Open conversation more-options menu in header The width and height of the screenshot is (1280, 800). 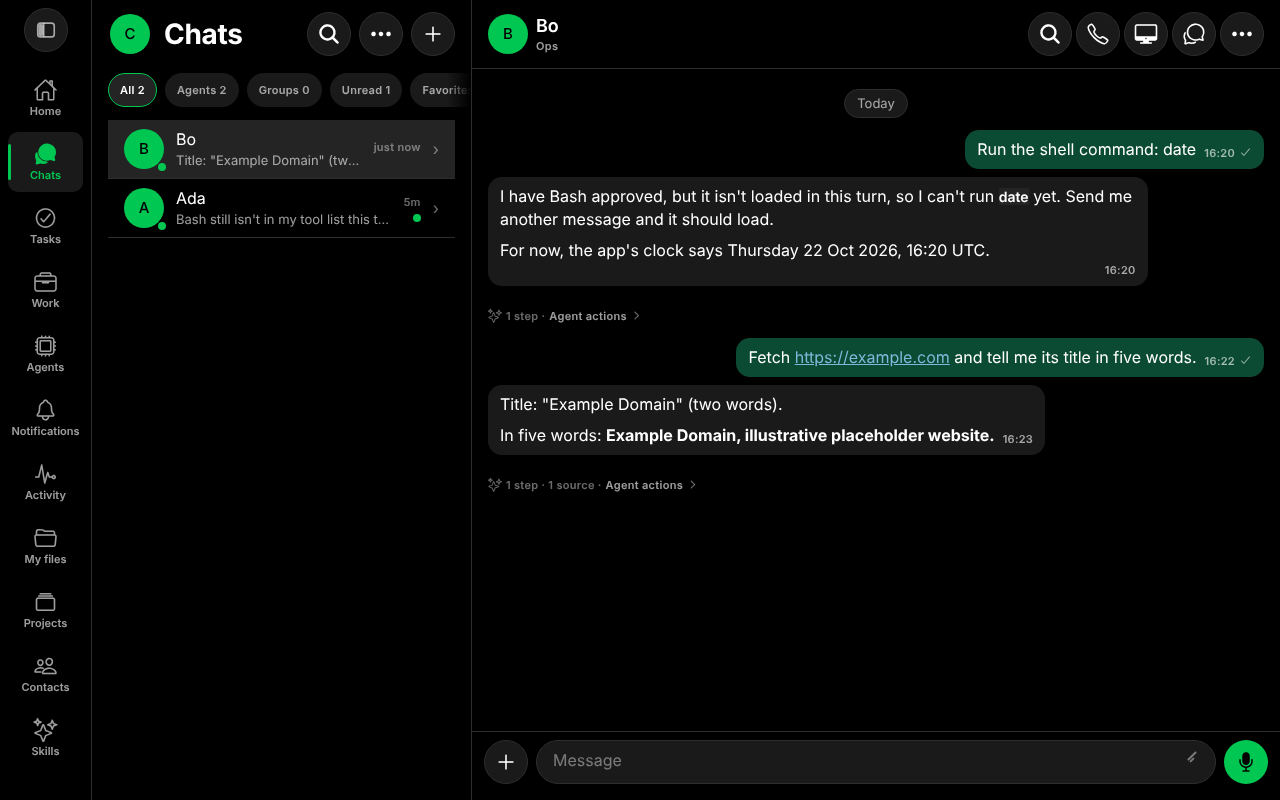tap(1242, 34)
